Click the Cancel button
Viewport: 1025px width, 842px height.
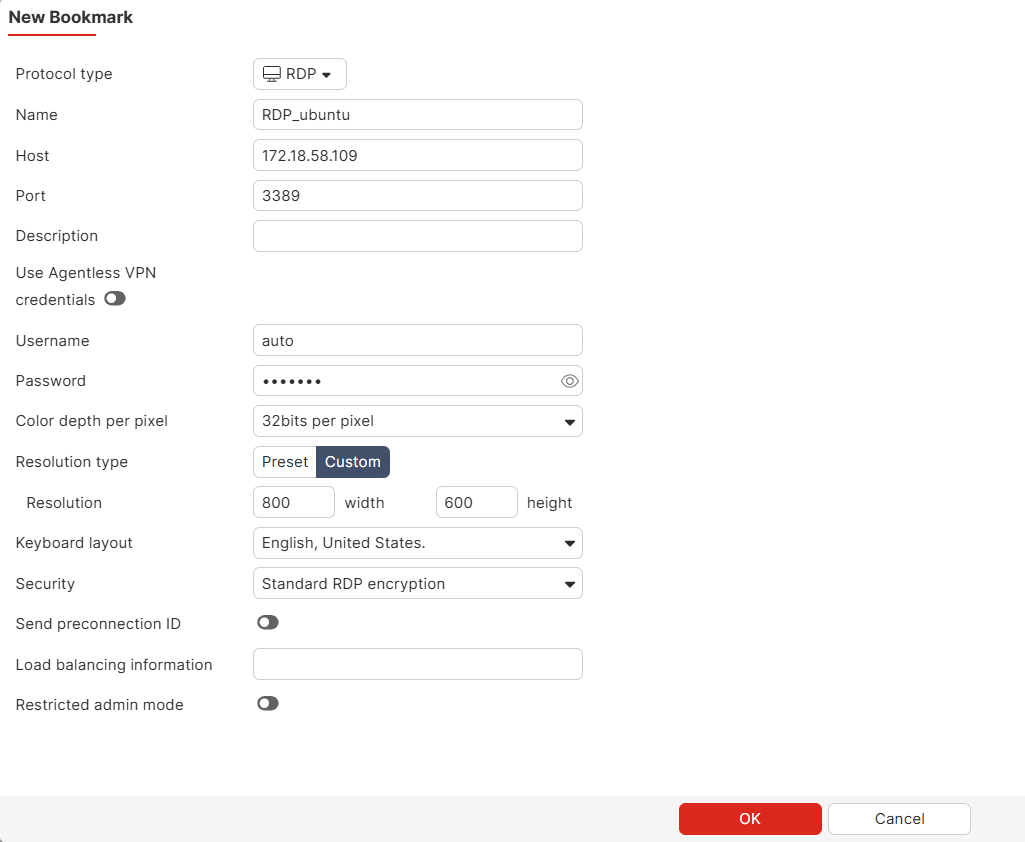click(898, 818)
